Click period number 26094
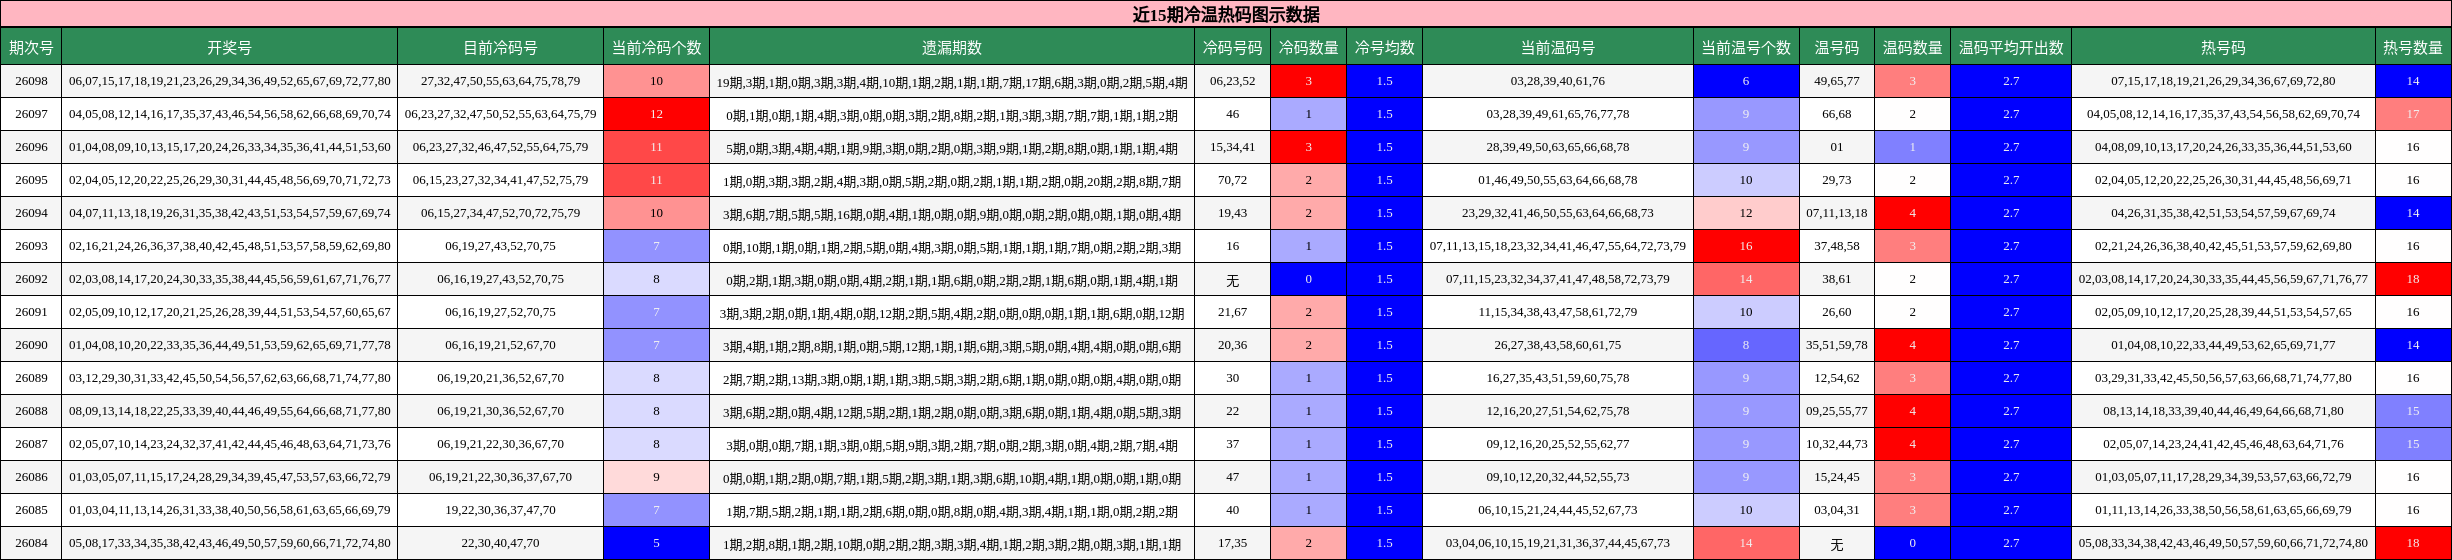Screen dimensions: 2452x560 pyautogui.click(x=31, y=213)
